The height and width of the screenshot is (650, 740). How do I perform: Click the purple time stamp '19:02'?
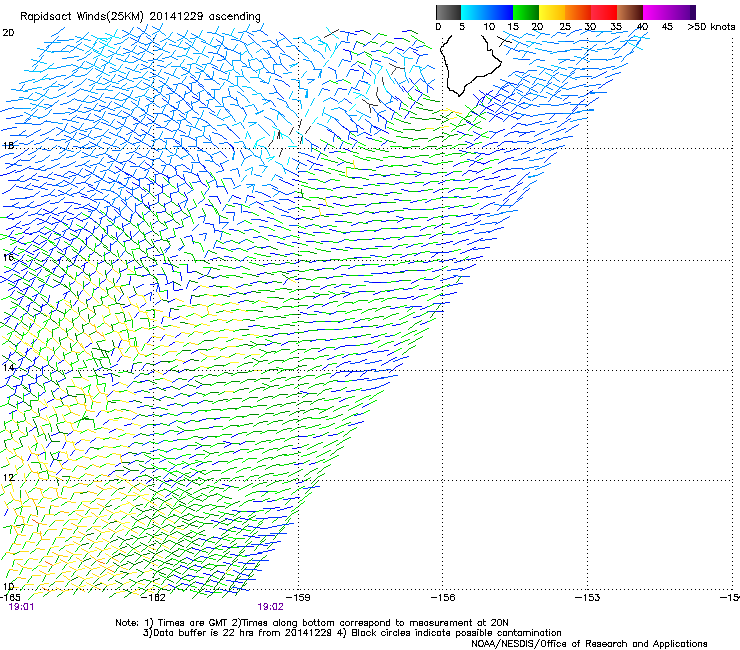[x=270, y=607]
